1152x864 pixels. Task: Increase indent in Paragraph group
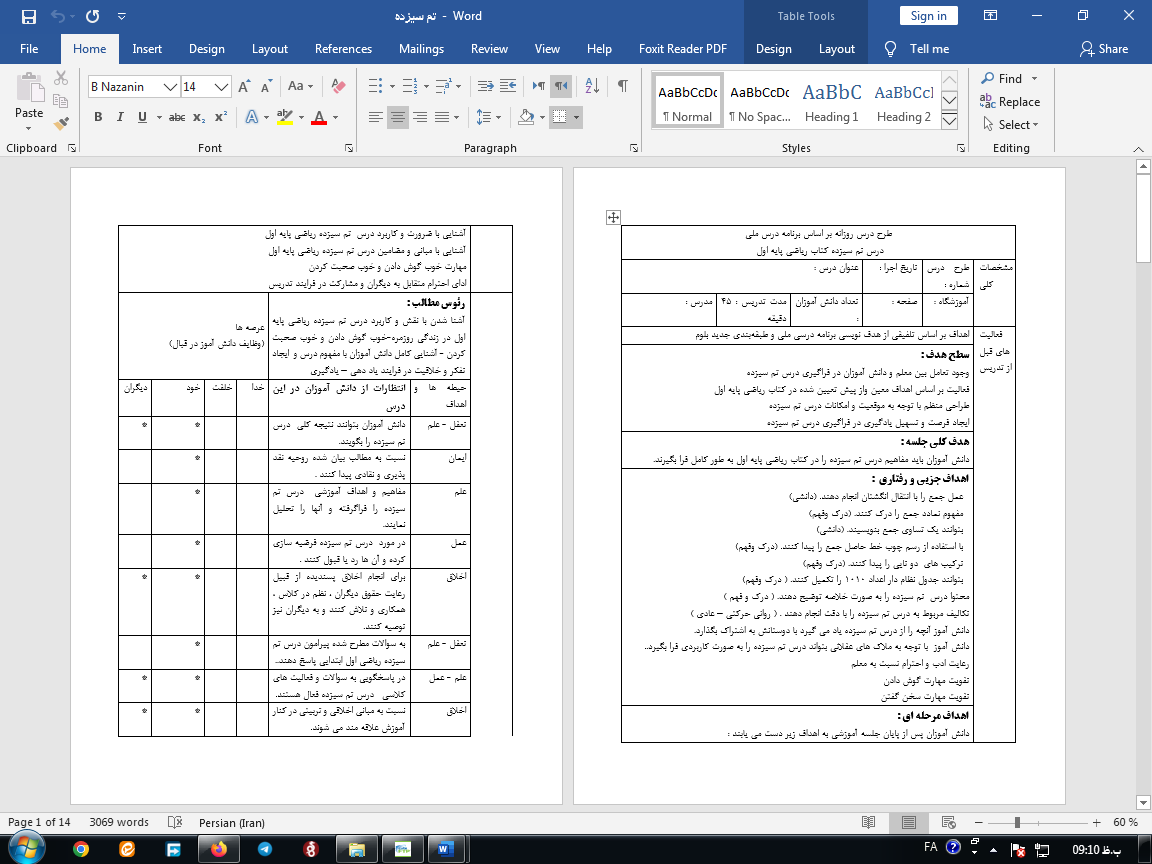point(509,86)
